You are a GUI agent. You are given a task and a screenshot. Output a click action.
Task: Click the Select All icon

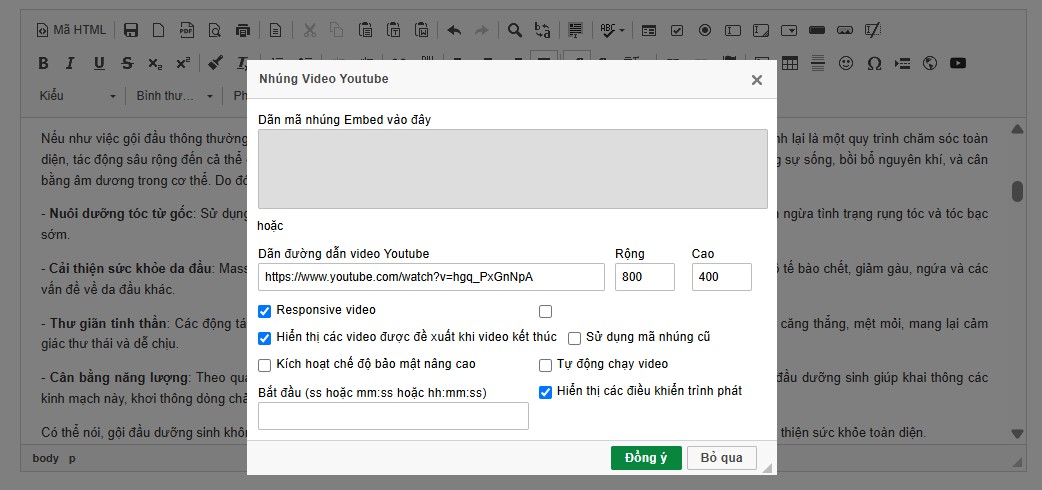click(575, 30)
